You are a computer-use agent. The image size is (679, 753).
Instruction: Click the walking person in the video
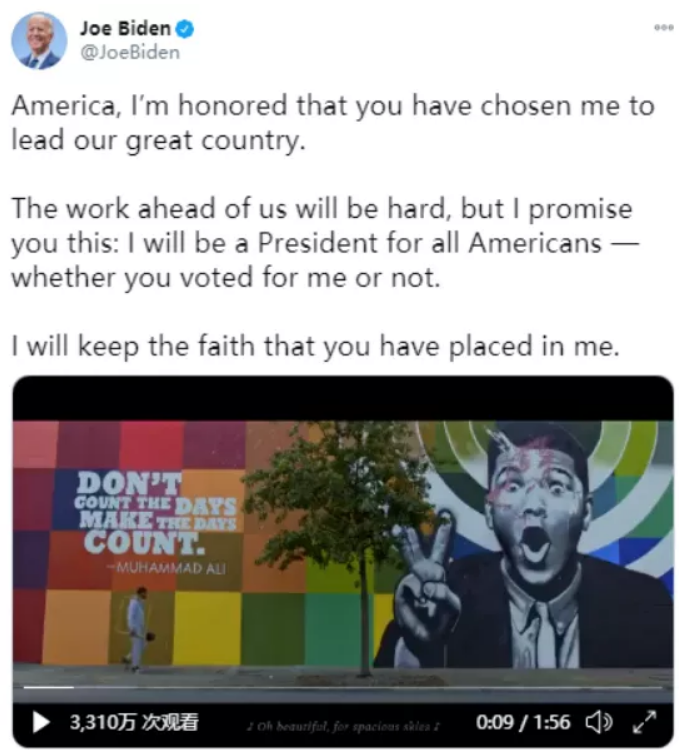coord(137,628)
